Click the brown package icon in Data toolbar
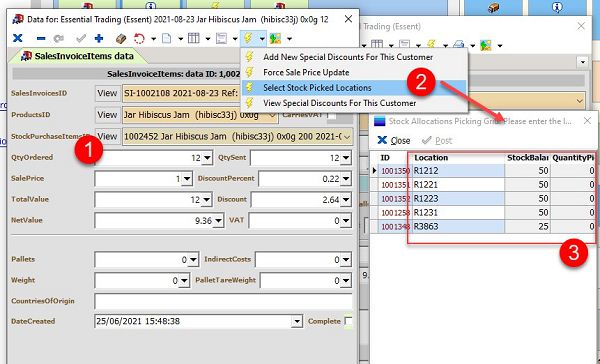Image resolution: width=600 pixels, height=364 pixels. coord(121,38)
